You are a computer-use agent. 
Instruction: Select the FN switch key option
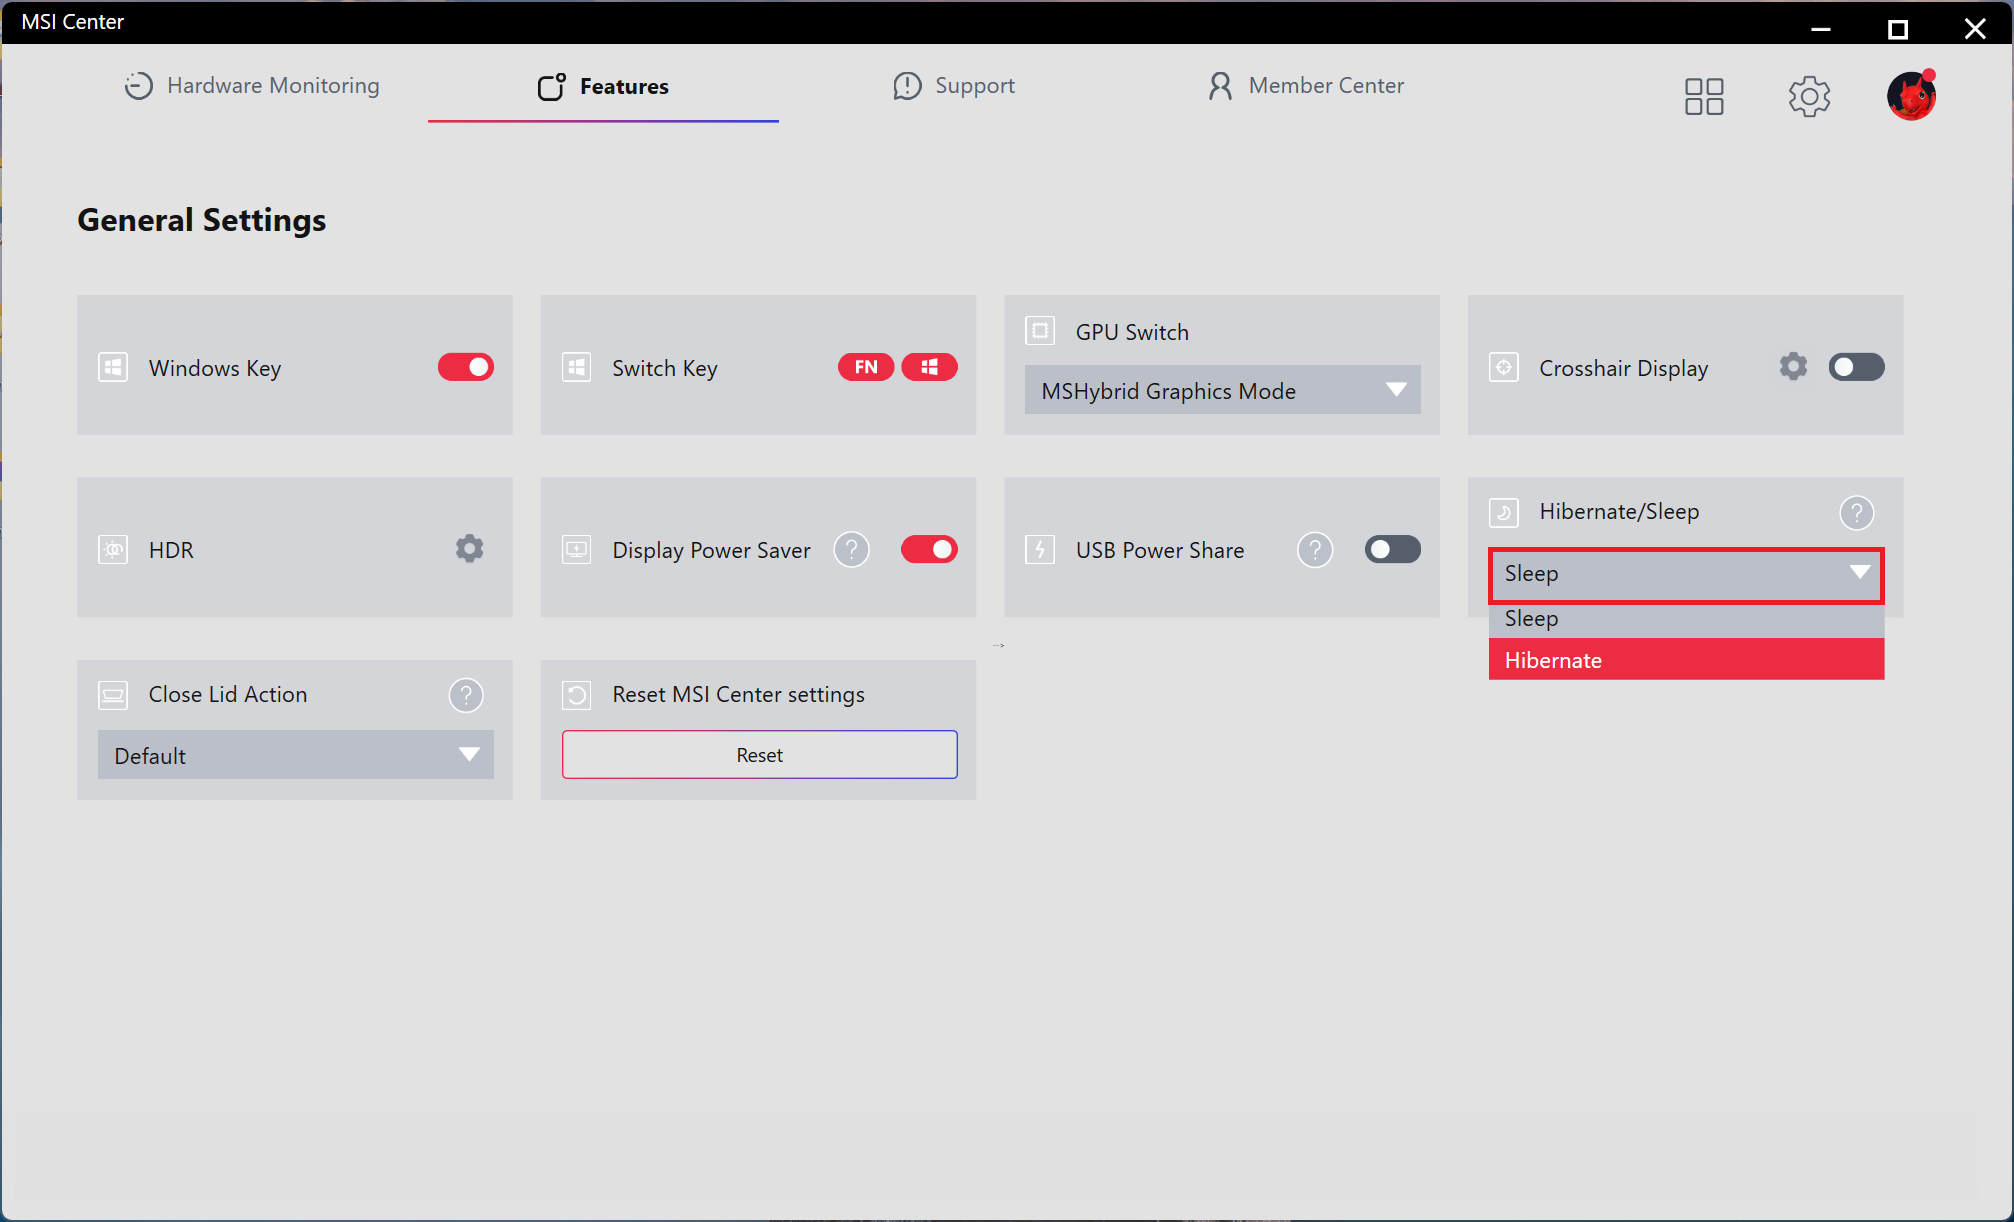(866, 367)
